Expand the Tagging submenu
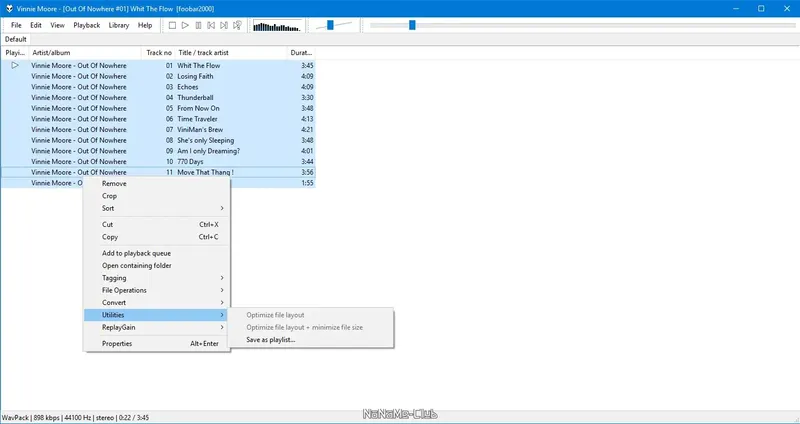The height and width of the screenshot is (424, 800). click(x=157, y=278)
